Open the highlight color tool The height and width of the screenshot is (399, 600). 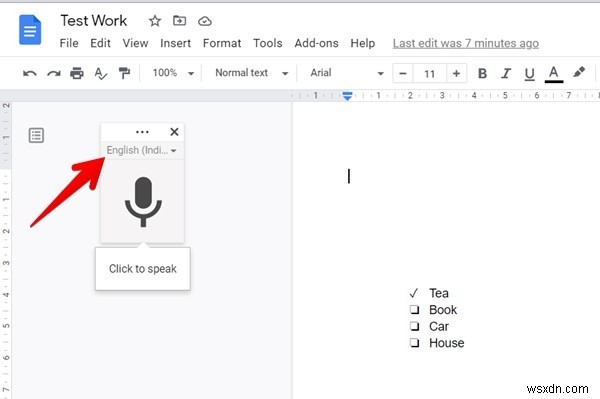(x=579, y=72)
